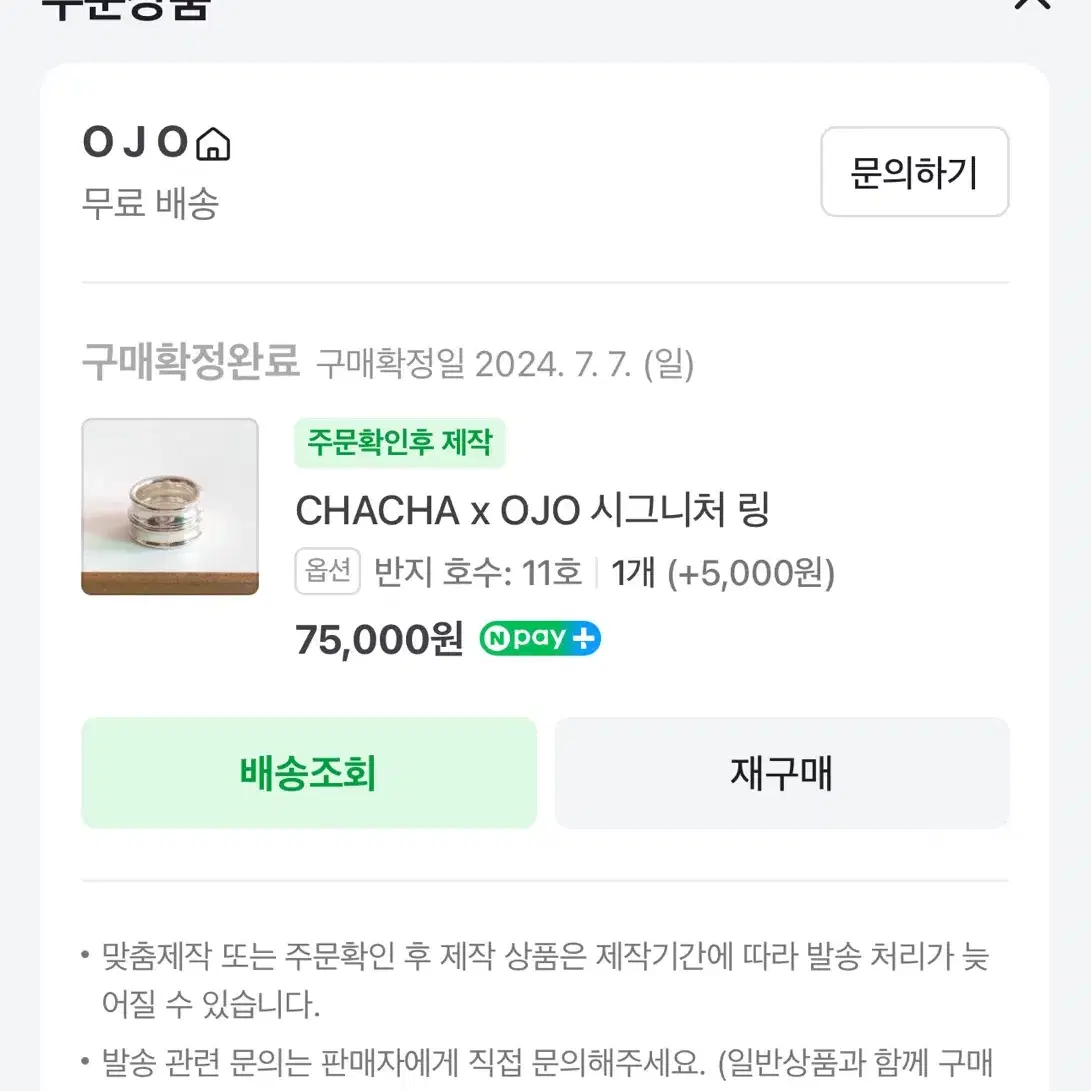This screenshot has width=1091, height=1091.
Task: Close the order product panel
Action: [1033, 4]
